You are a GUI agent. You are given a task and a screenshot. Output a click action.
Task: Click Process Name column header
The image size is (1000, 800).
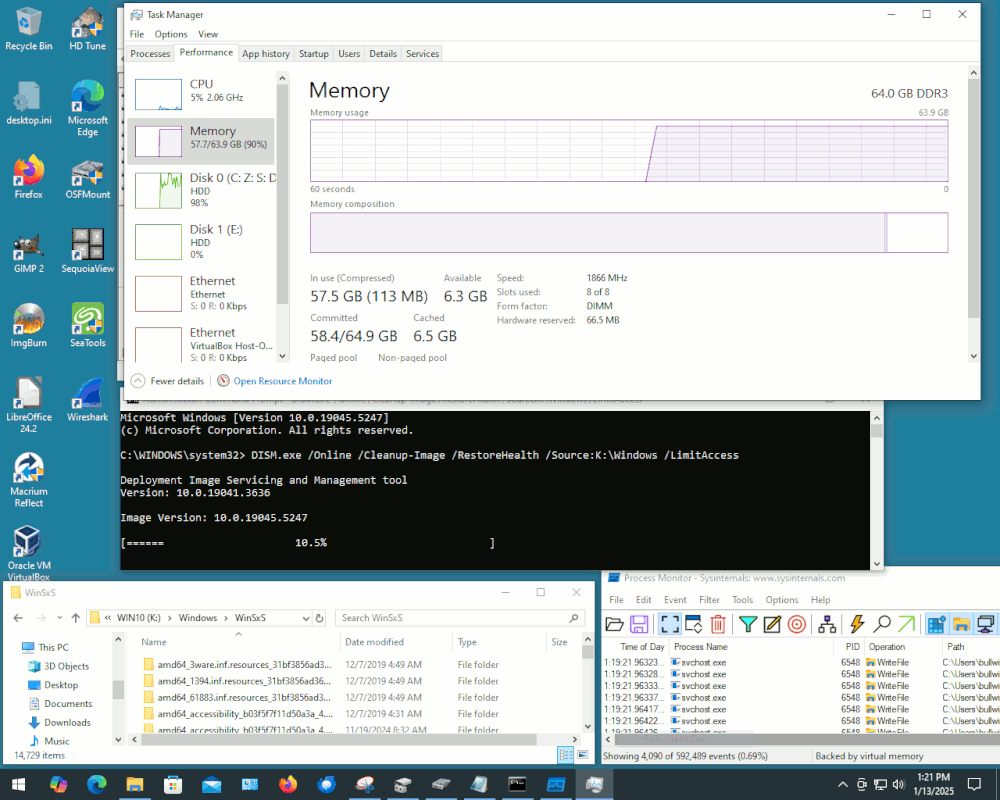click(x=701, y=646)
